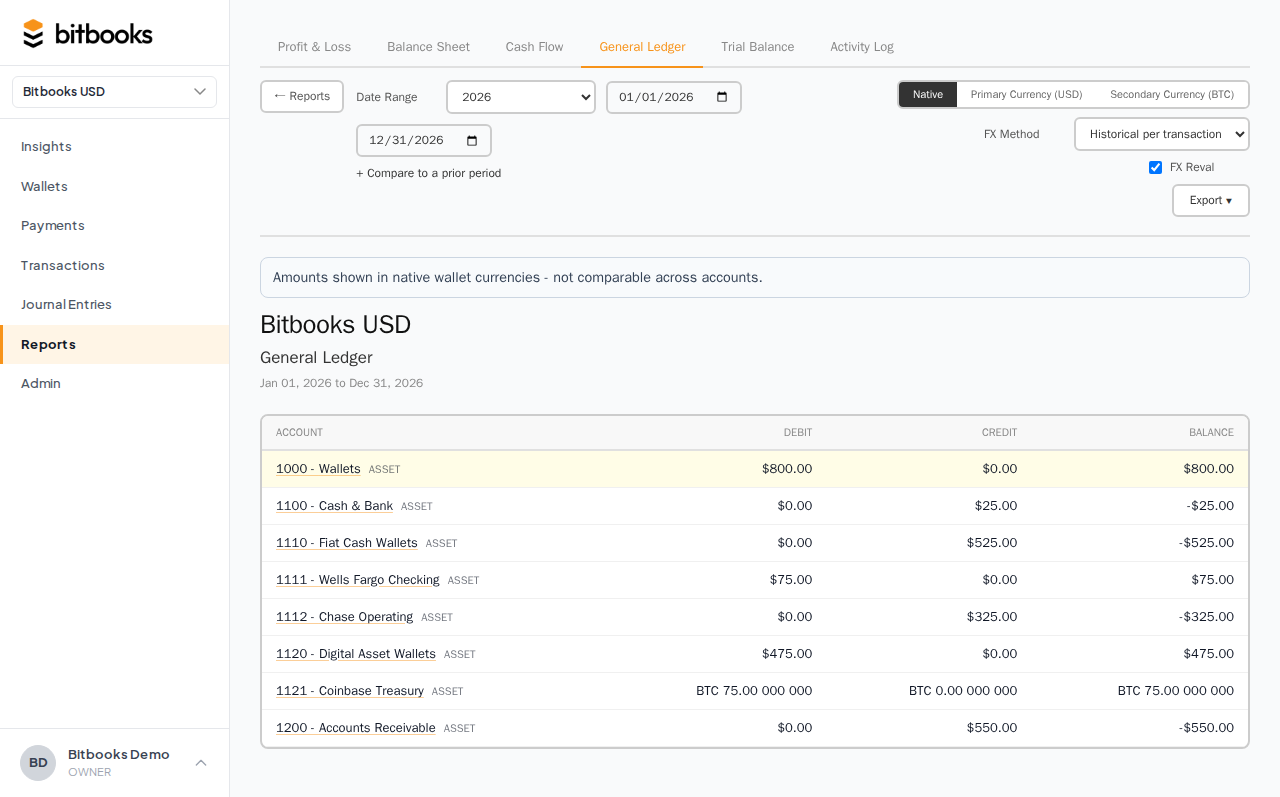This screenshot has height=797, width=1280.
Task: Click the $800.00 debit for Wallets
Action: (787, 469)
